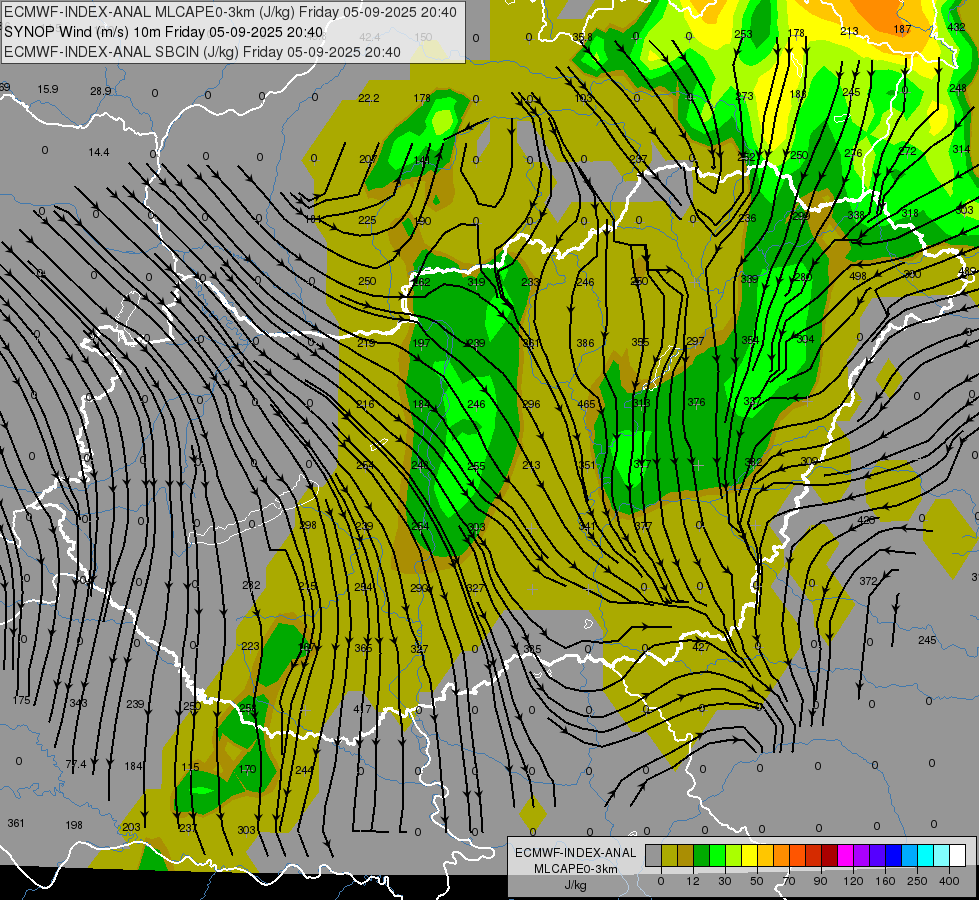The height and width of the screenshot is (900, 979).
Task: Click the map value '386'
Action: coord(585,343)
